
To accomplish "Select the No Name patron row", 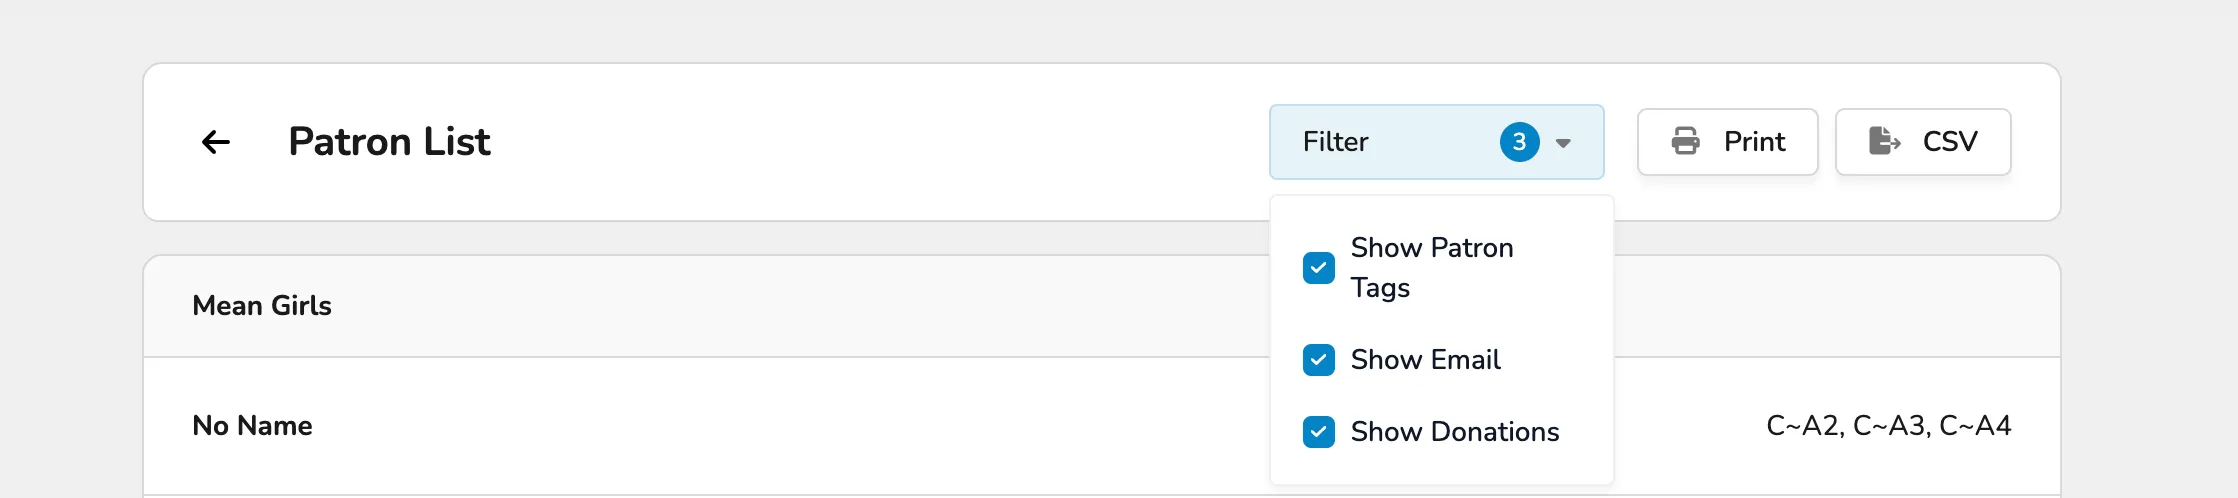I will click(x=1102, y=426).
